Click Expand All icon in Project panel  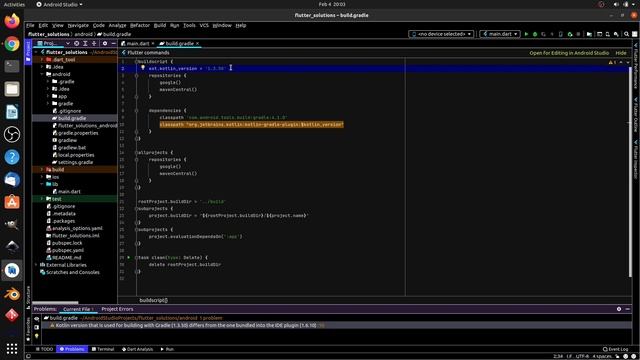pos(85,43)
